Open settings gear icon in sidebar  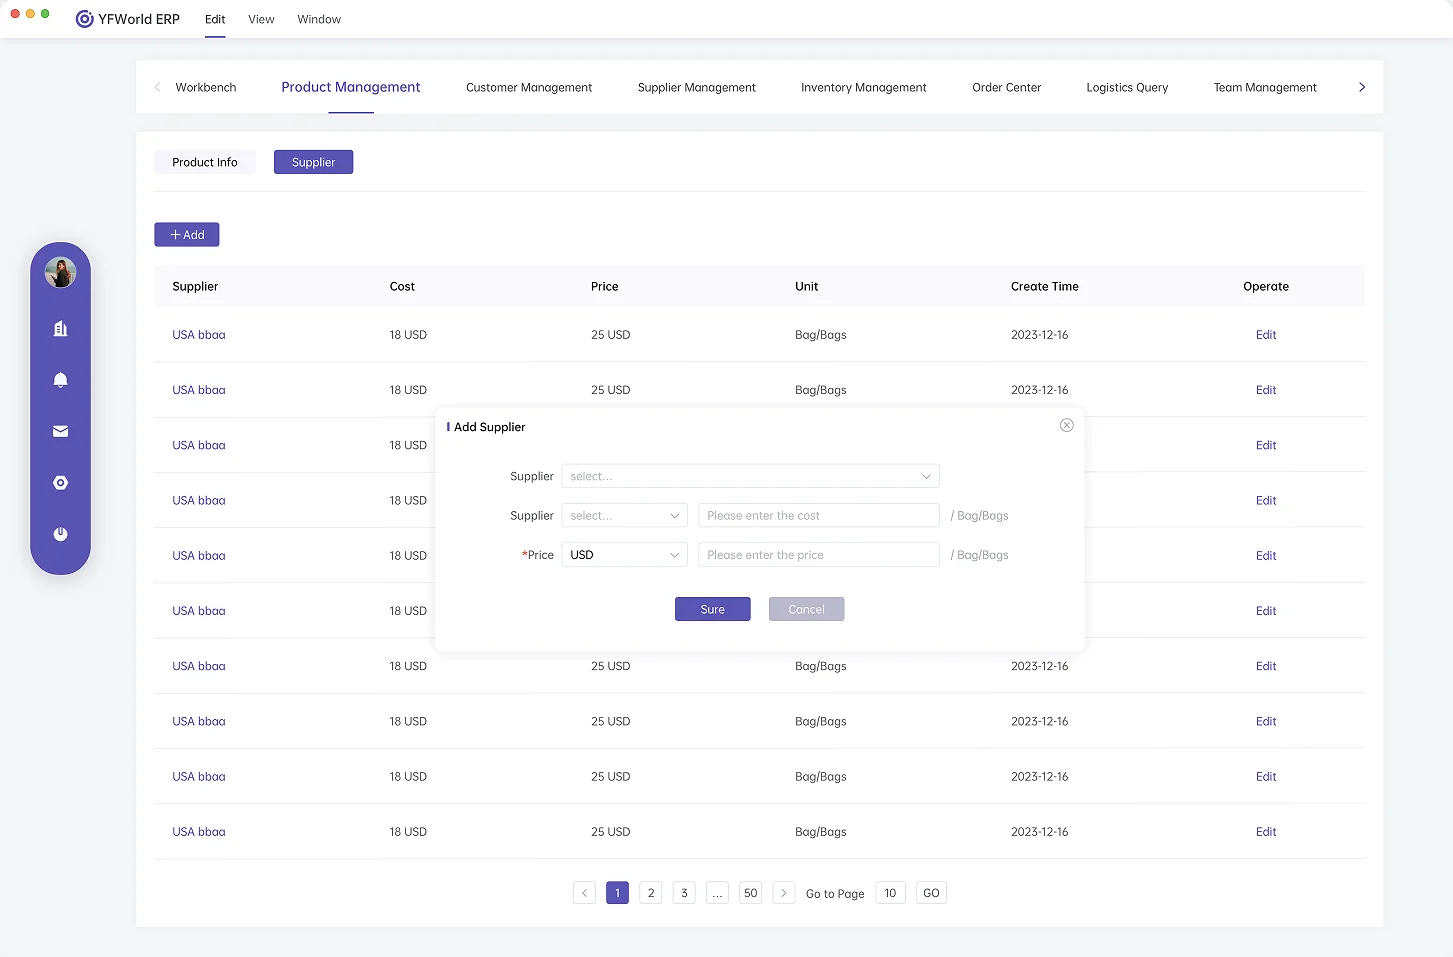pos(60,483)
